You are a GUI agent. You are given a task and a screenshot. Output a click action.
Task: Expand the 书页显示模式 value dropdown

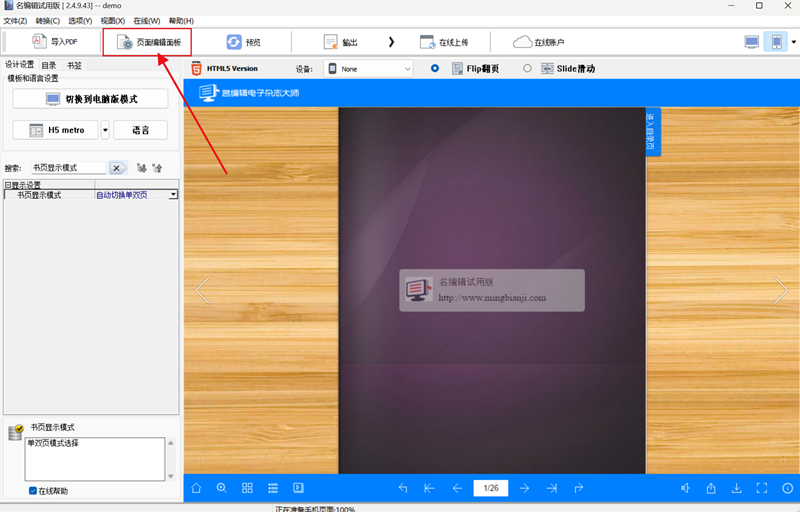pos(173,195)
